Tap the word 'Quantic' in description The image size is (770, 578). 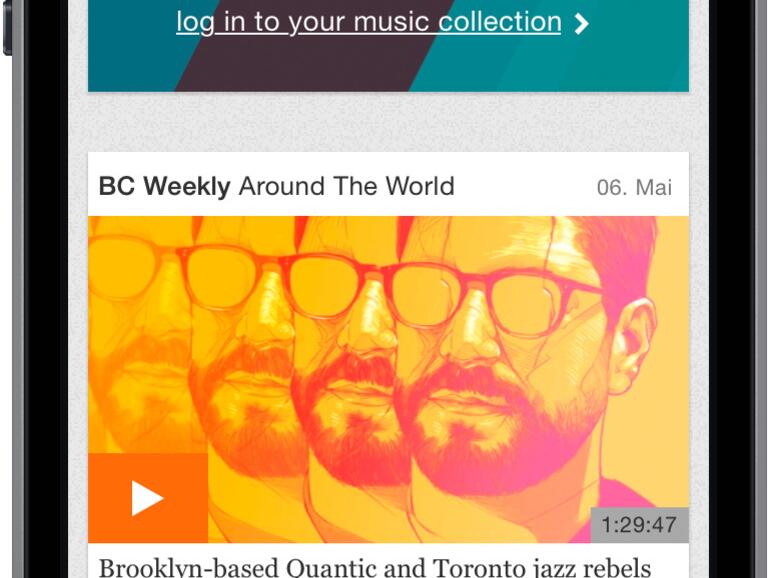click(x=331, y=568)
